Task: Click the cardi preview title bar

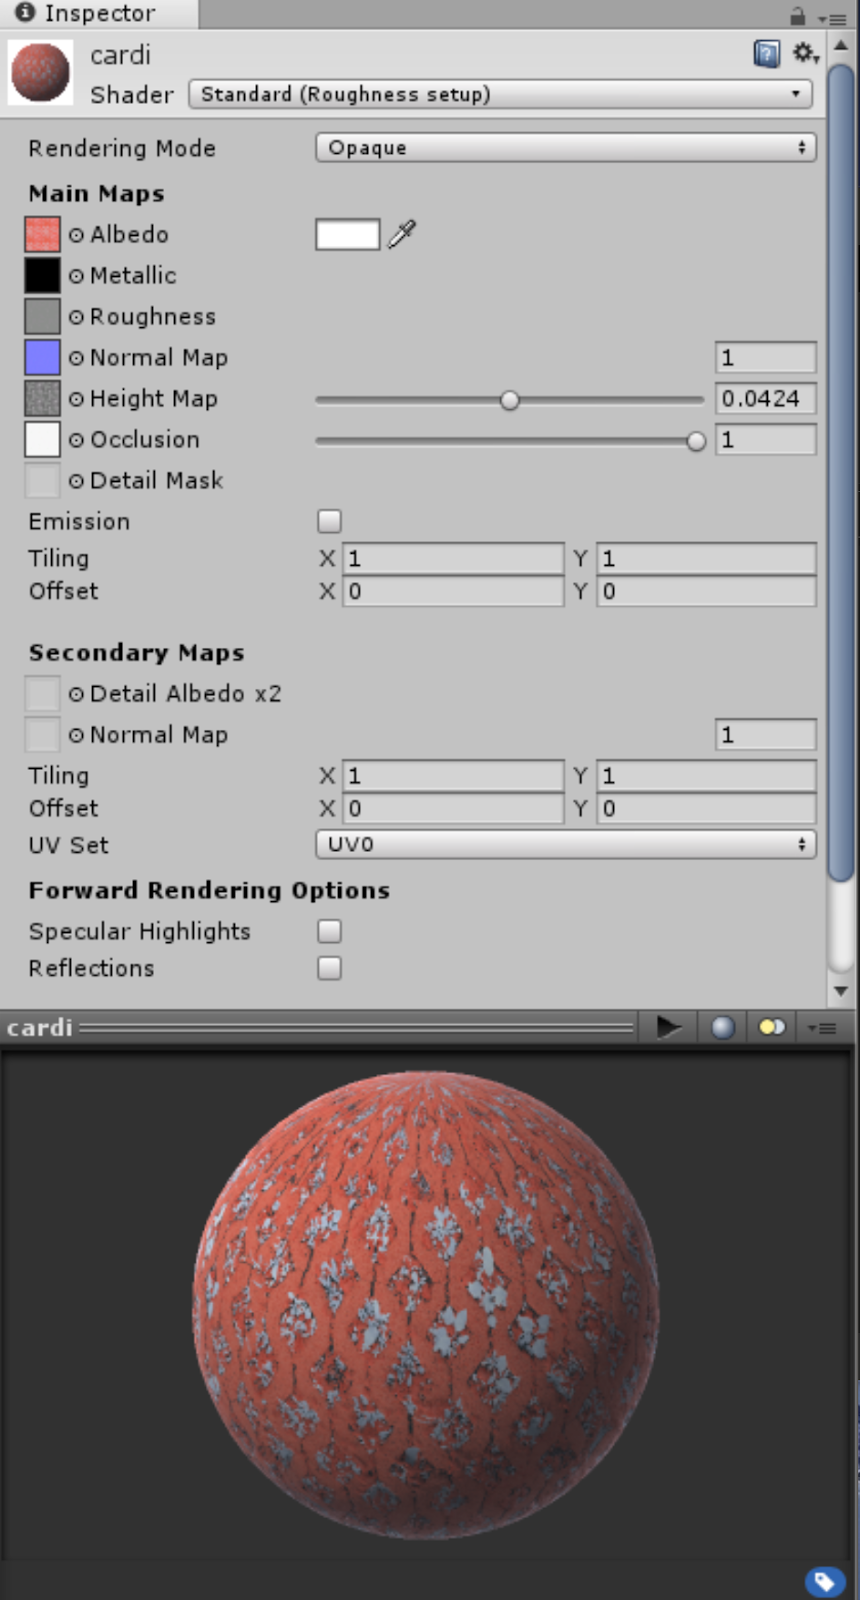Action: 320,1027
